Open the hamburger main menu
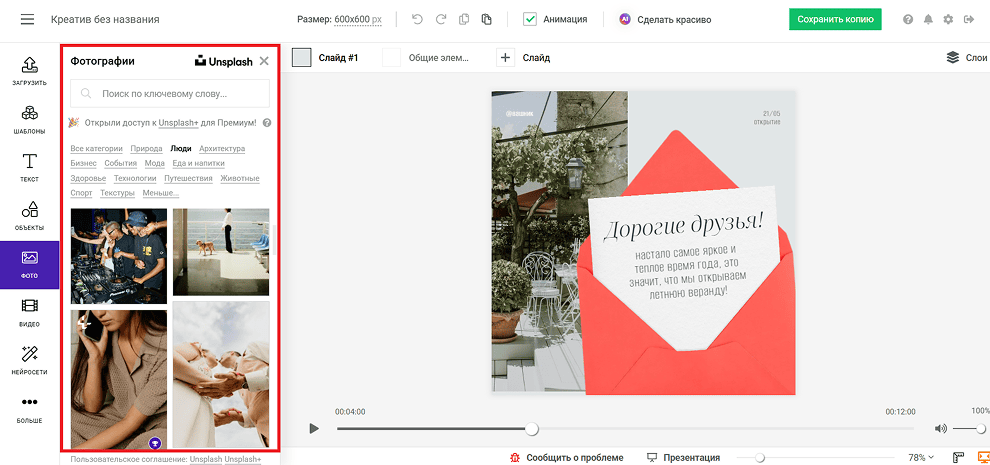The width and height of the screenshot is (990, 465). (x=27, y=20)
